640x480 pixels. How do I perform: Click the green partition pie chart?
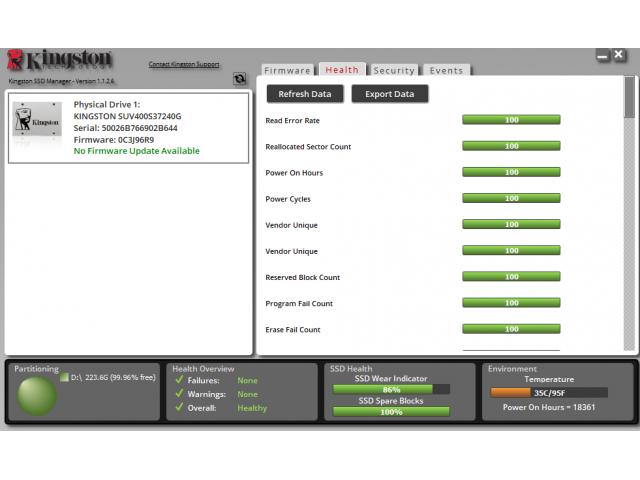[x=37, y=396]
